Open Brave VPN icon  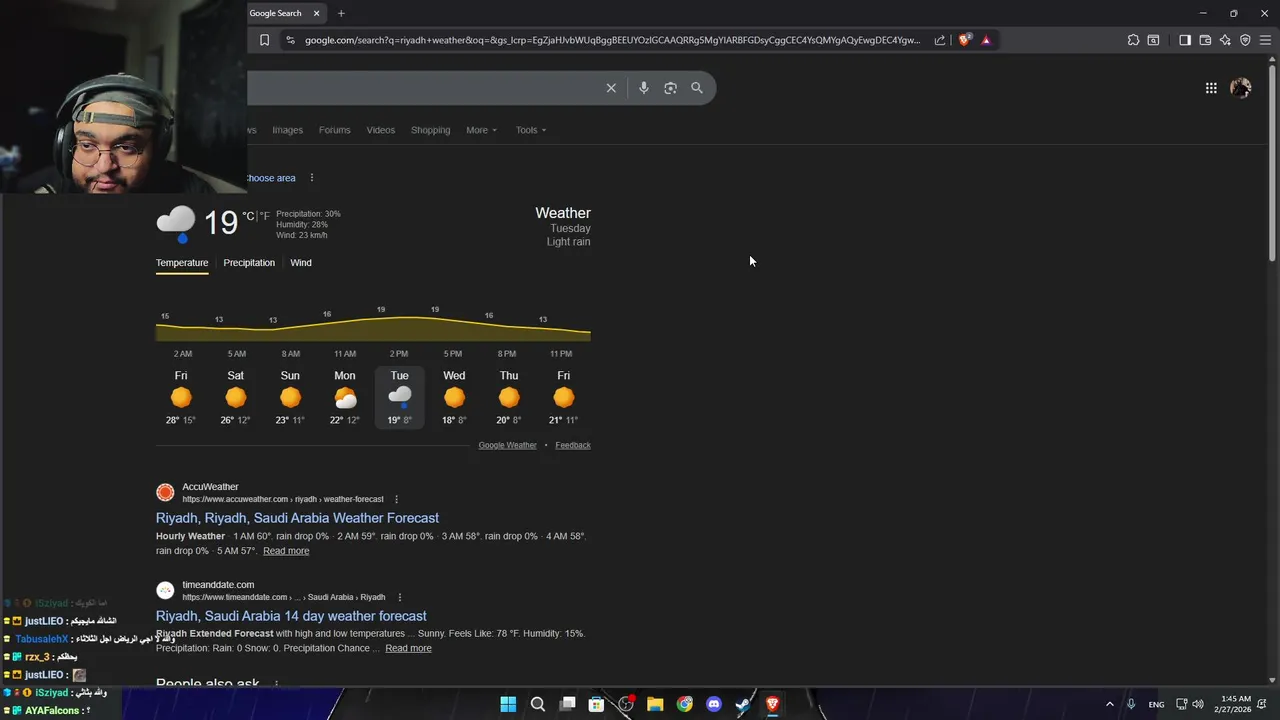1245,40
